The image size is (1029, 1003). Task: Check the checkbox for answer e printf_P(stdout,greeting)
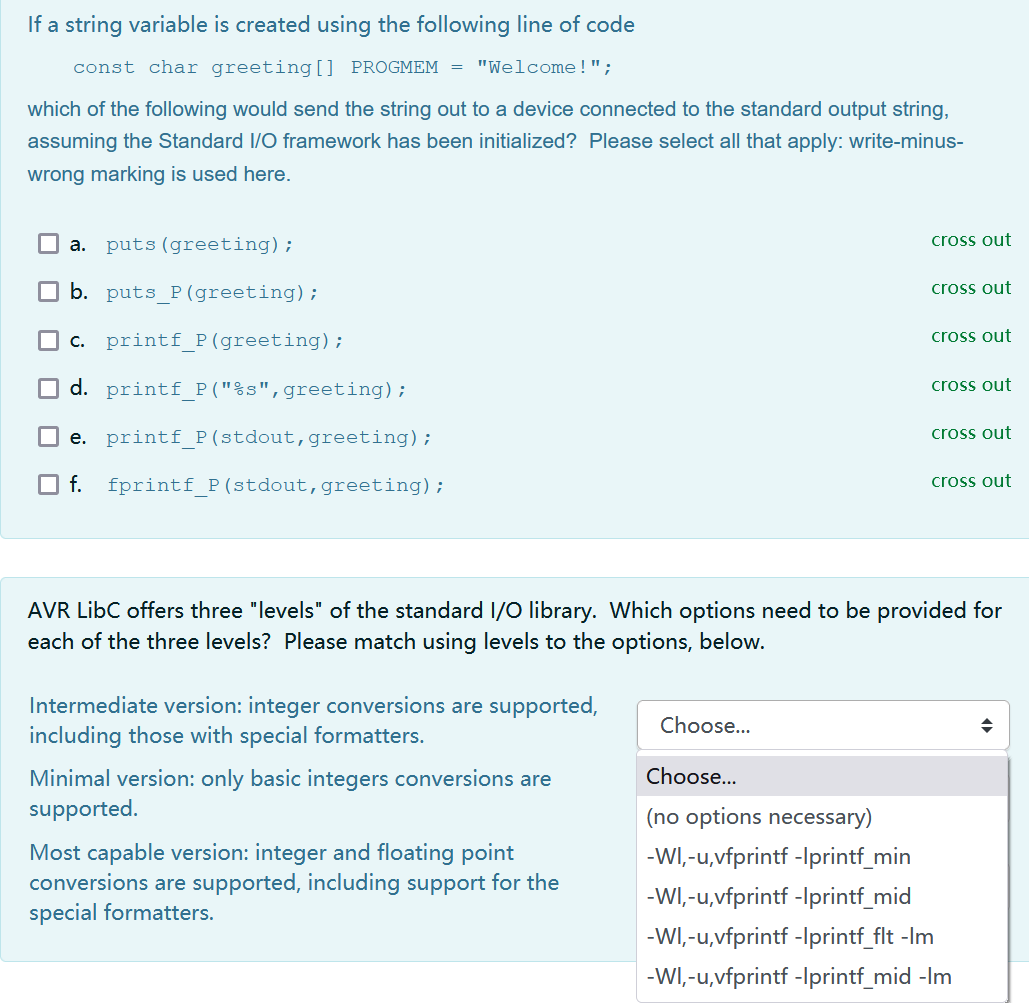(47, 436)
